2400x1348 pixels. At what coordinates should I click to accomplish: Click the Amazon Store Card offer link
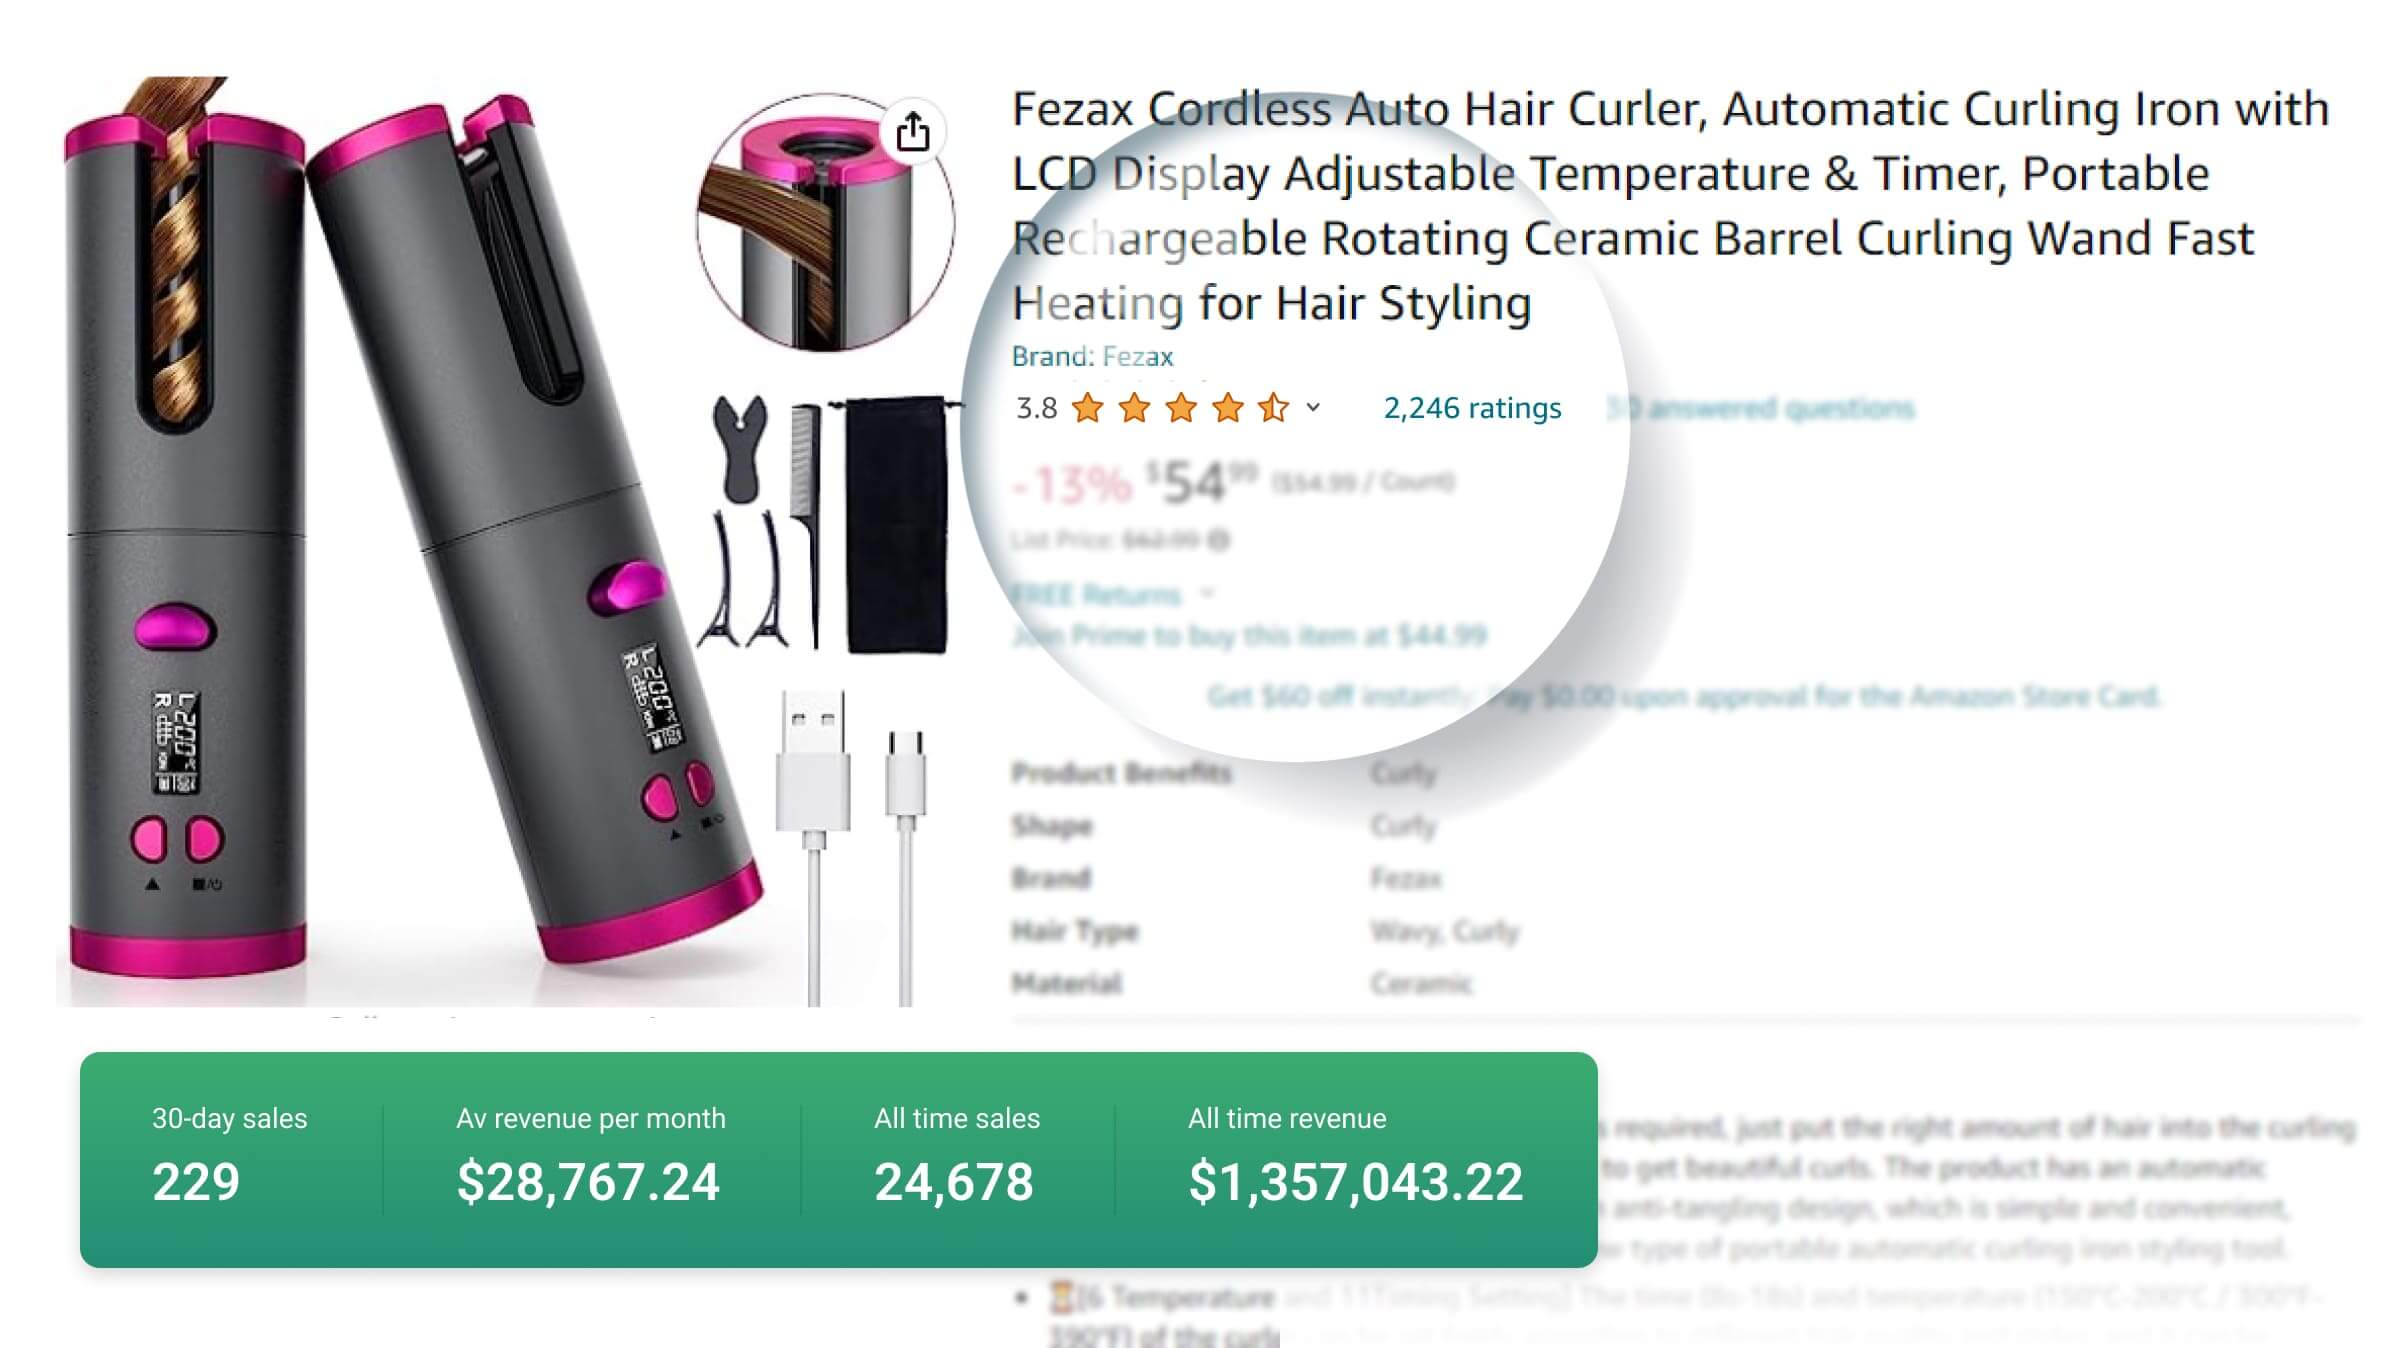[x=1684, y=696]
